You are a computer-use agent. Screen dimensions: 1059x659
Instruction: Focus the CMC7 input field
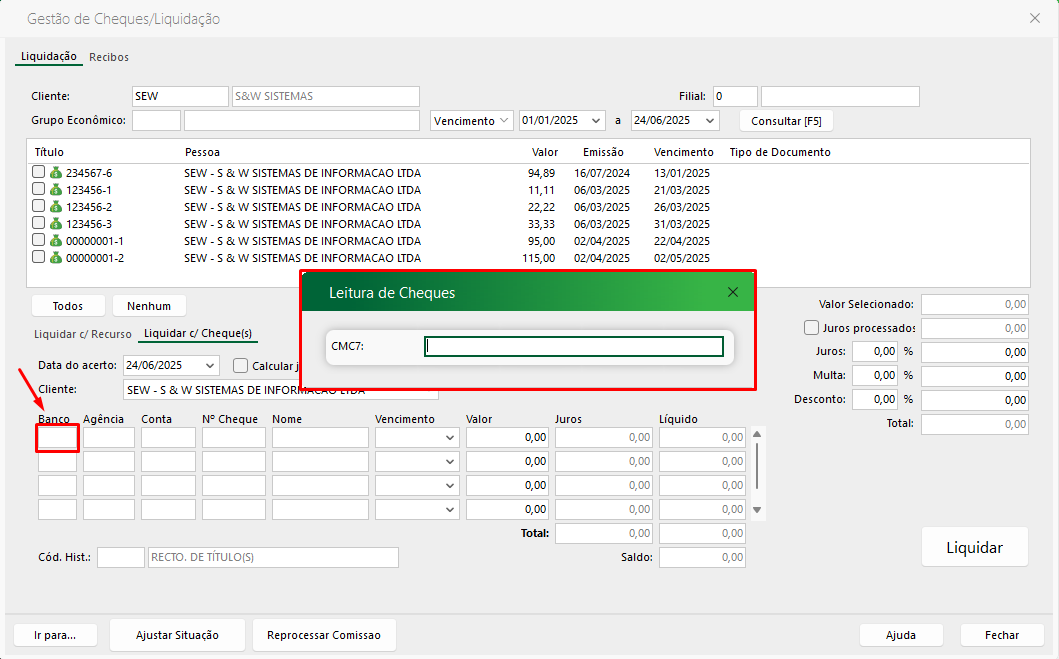point(573,347)
